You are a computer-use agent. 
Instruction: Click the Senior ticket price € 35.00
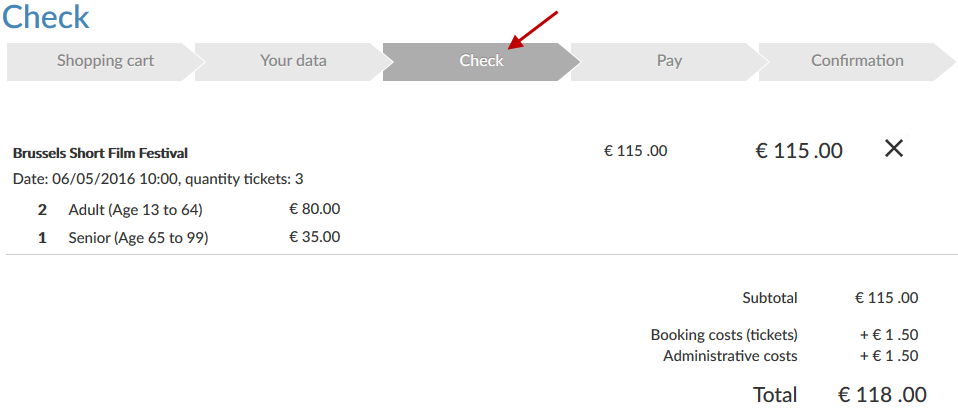314,237
